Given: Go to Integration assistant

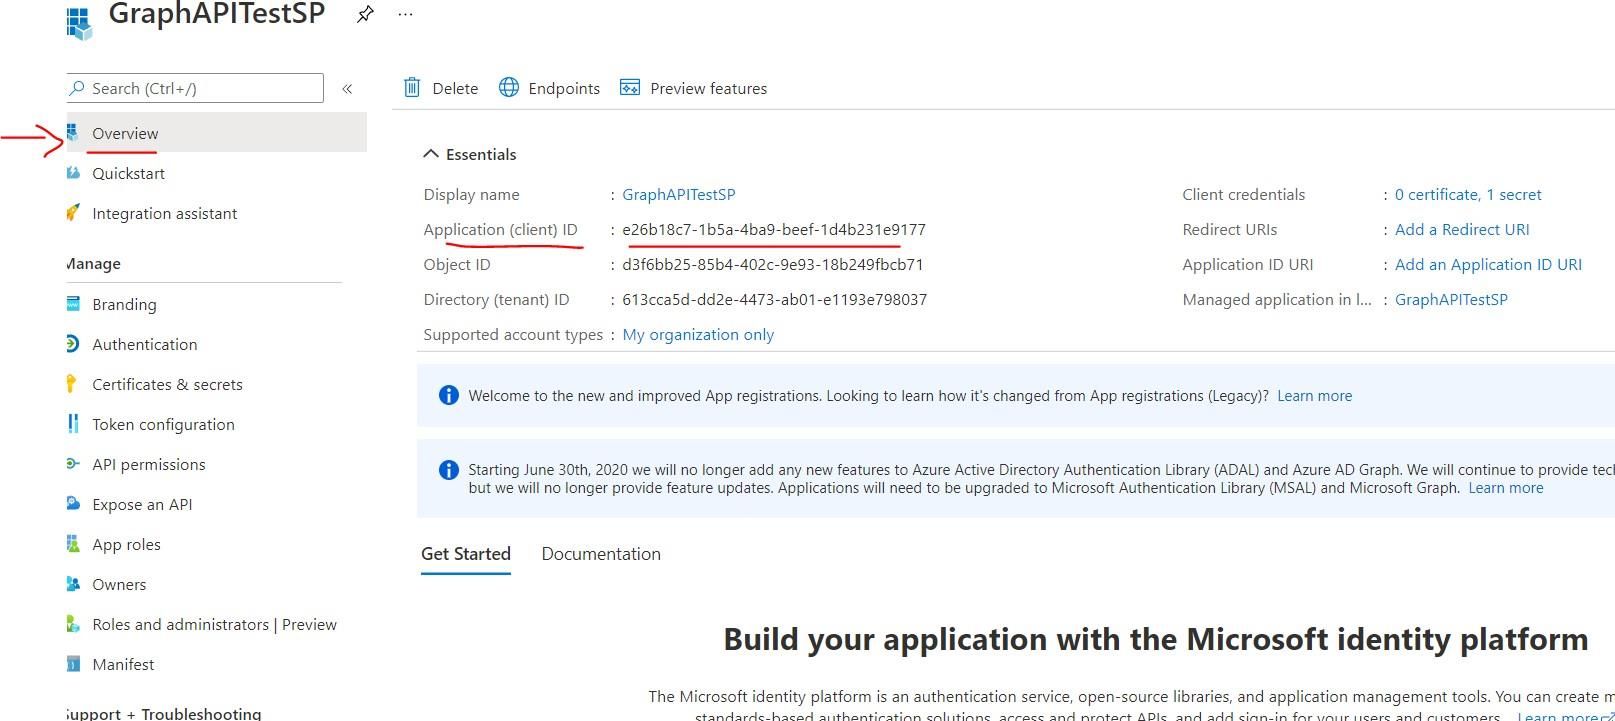Looking at the screenshot, I should (164, 213).
